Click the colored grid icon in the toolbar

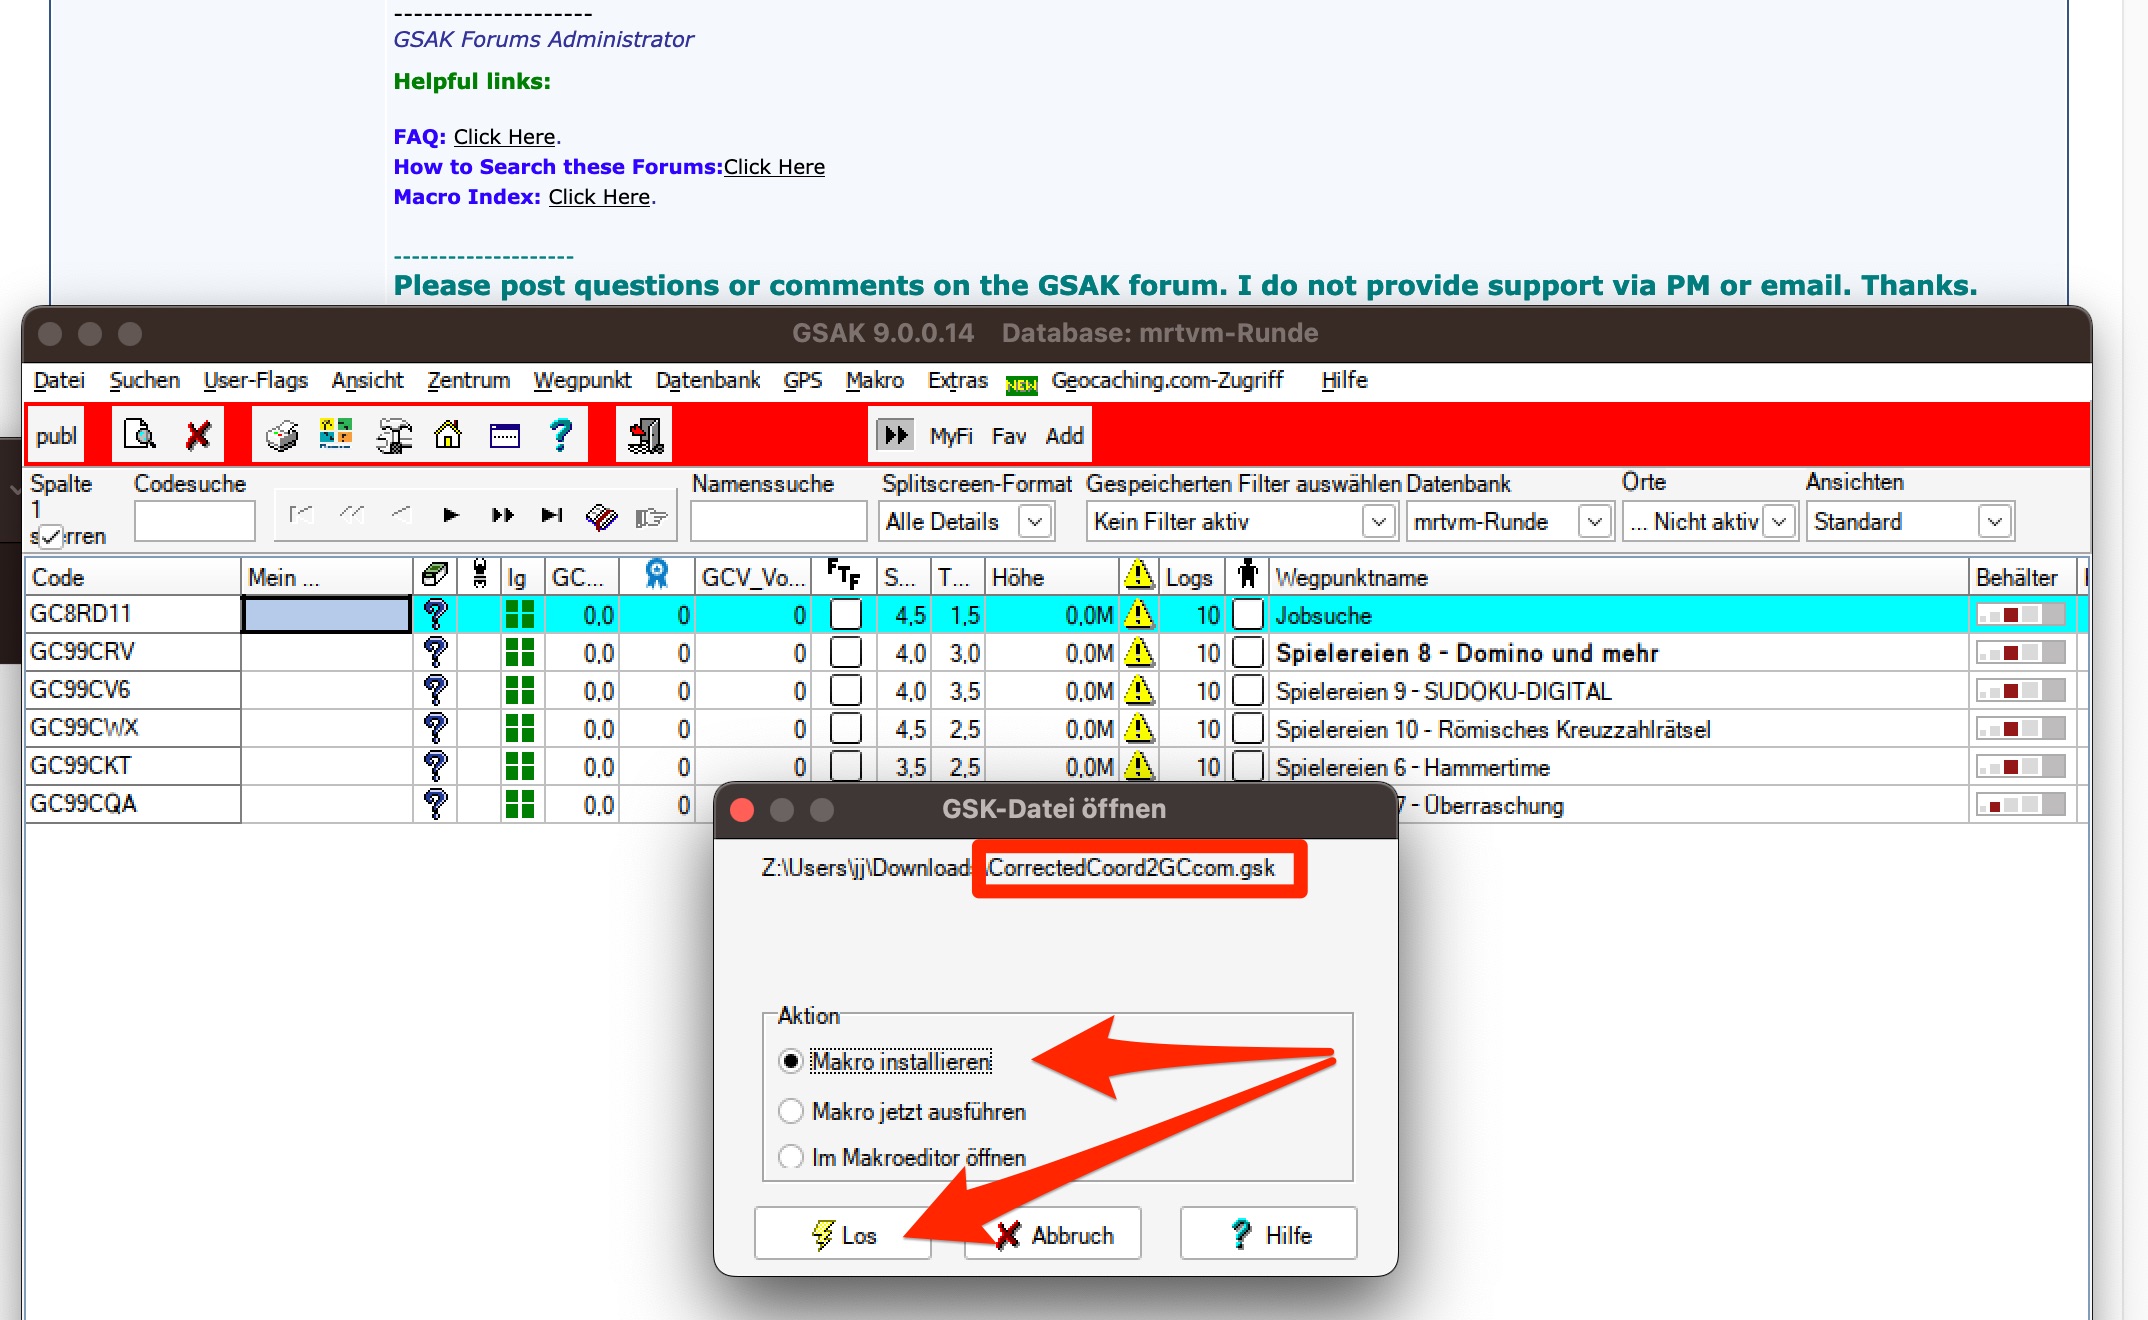[336, 435]
